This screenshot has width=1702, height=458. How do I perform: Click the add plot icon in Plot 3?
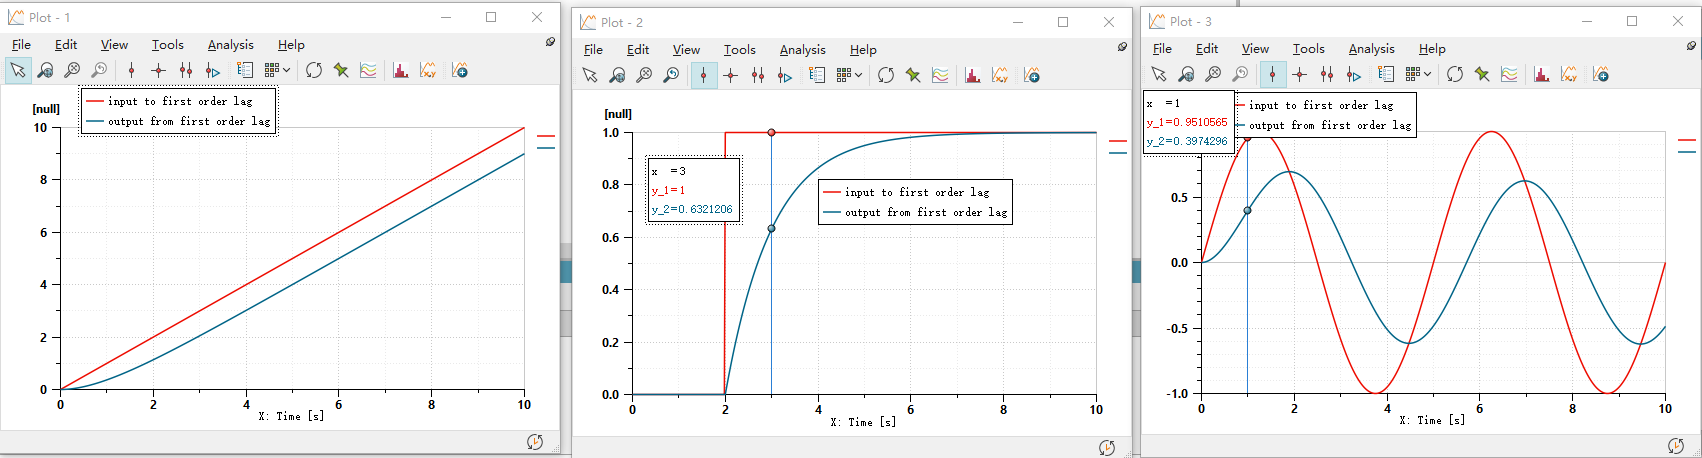[1601, 74]
